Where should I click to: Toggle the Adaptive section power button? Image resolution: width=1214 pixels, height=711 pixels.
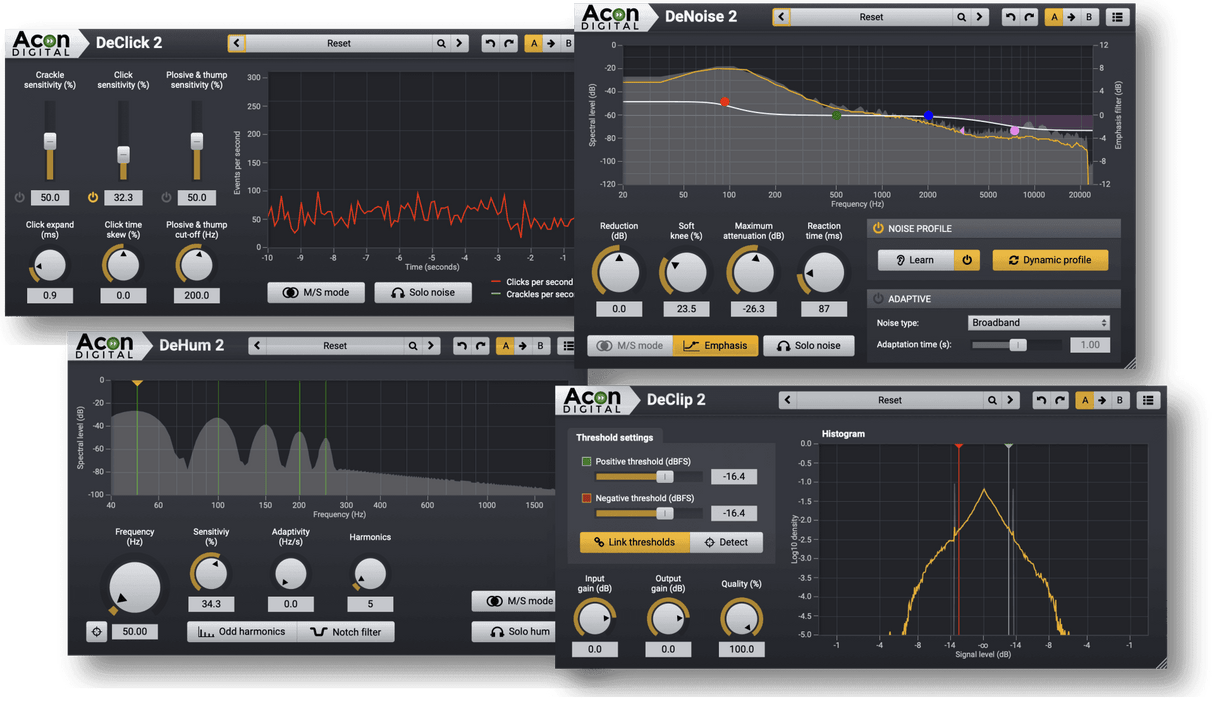878,298
